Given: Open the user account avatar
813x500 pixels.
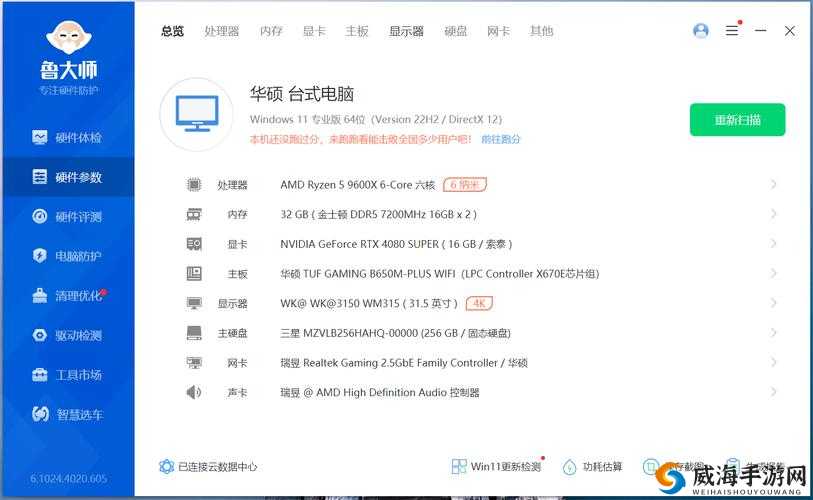Looking at the screenshot, I should pyautogui.click(x=700, y=31).
